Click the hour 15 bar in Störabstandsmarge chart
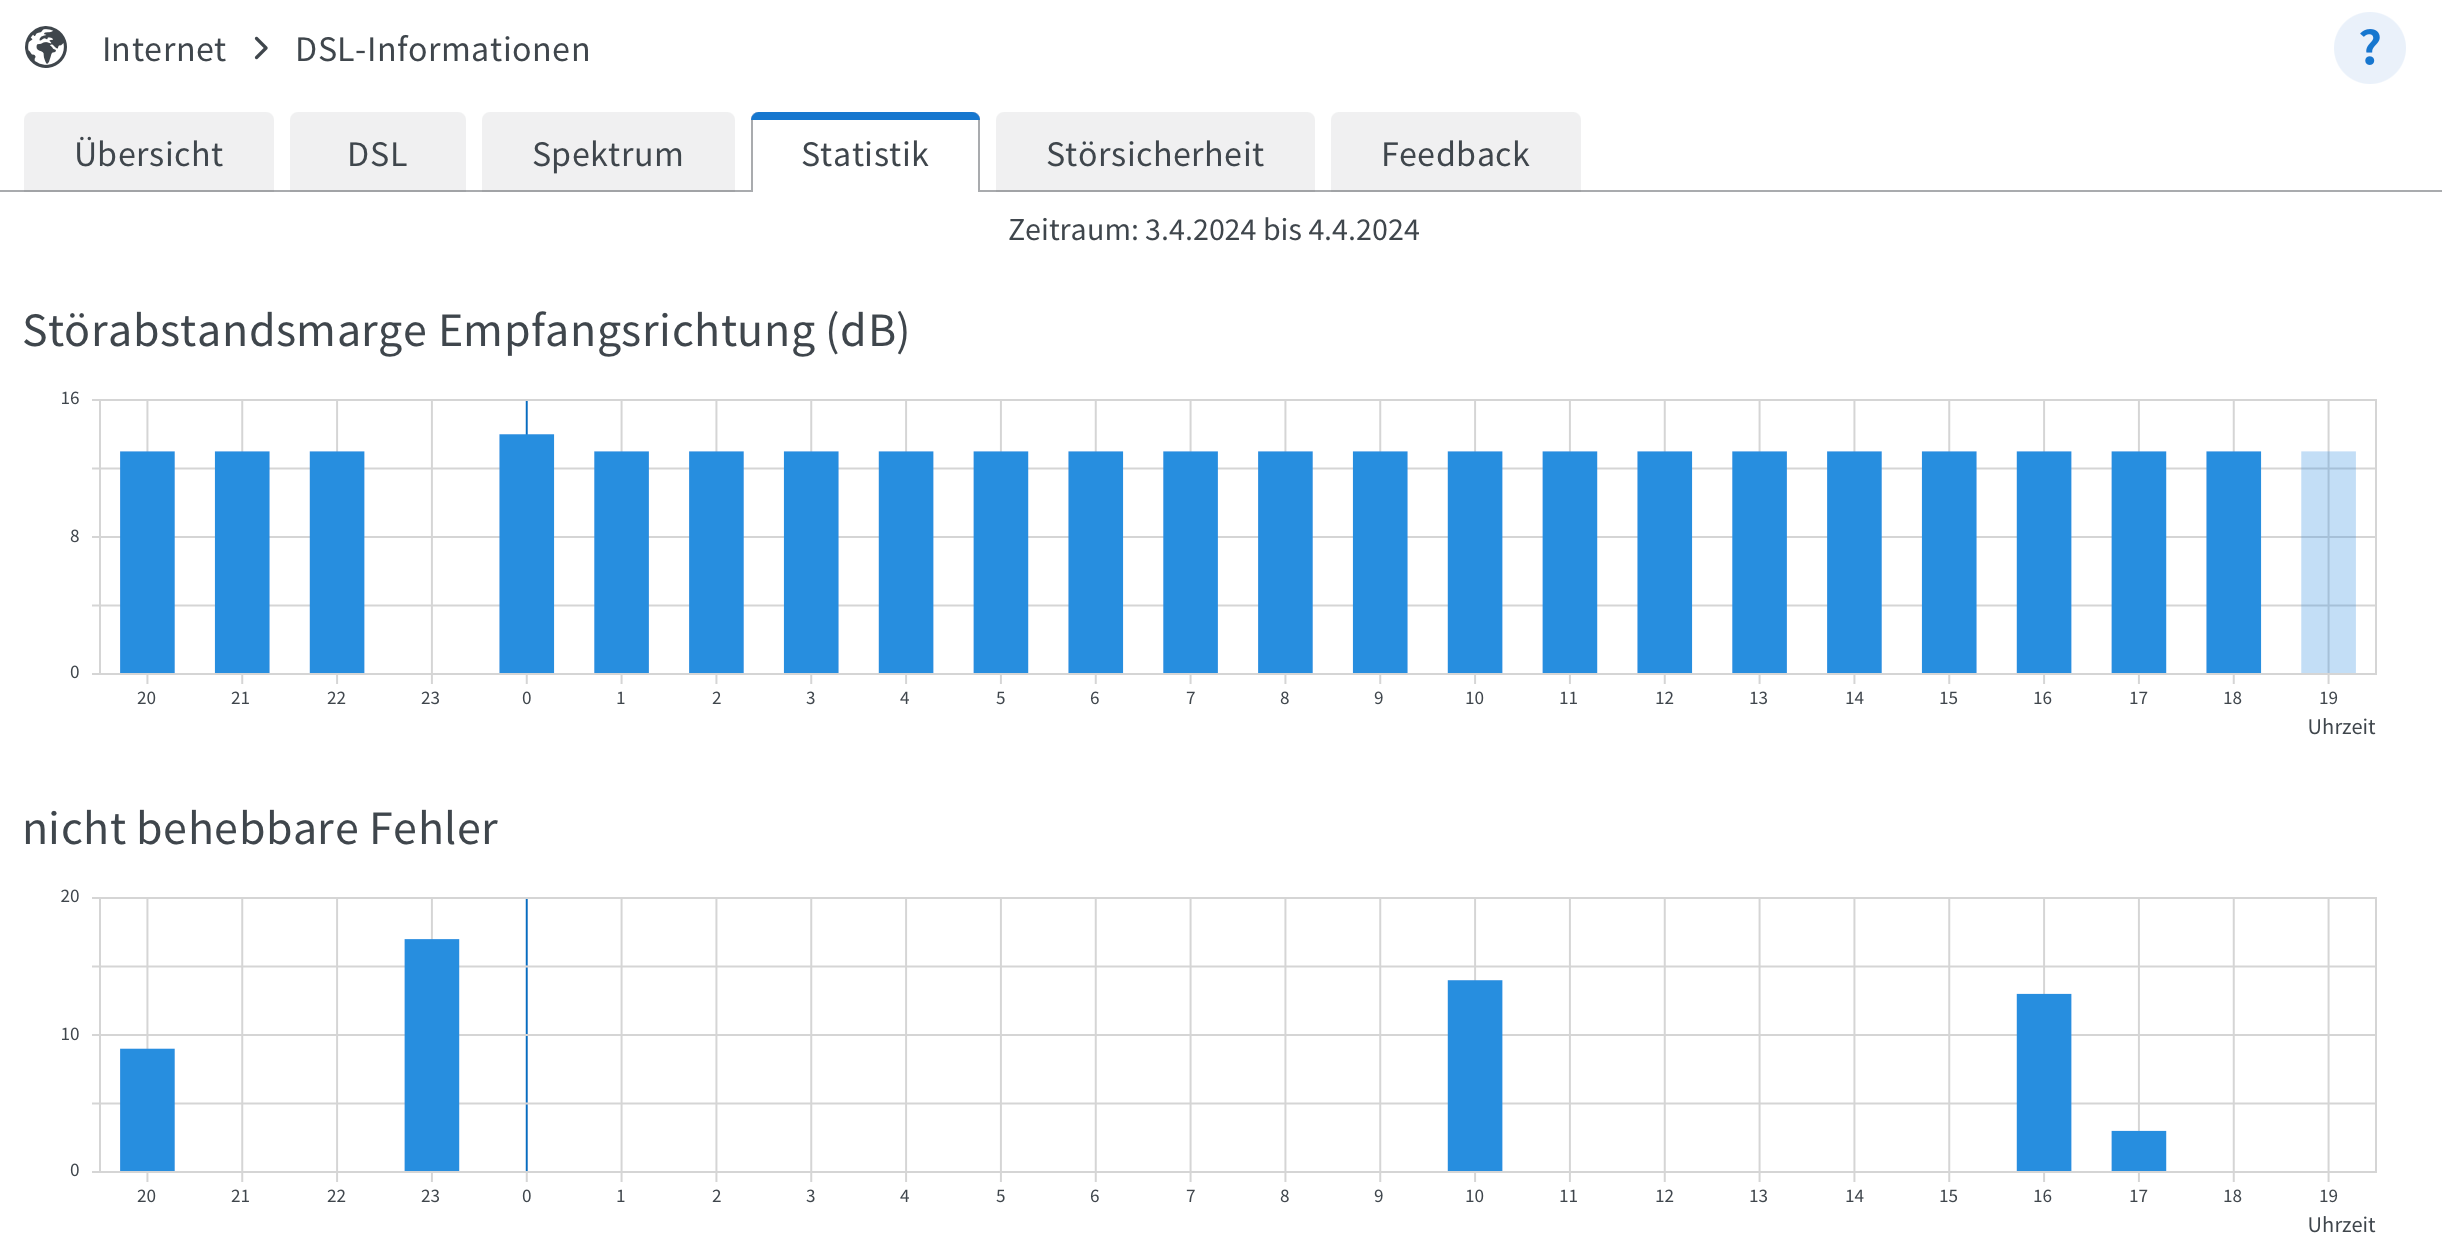 [1949, 562]
